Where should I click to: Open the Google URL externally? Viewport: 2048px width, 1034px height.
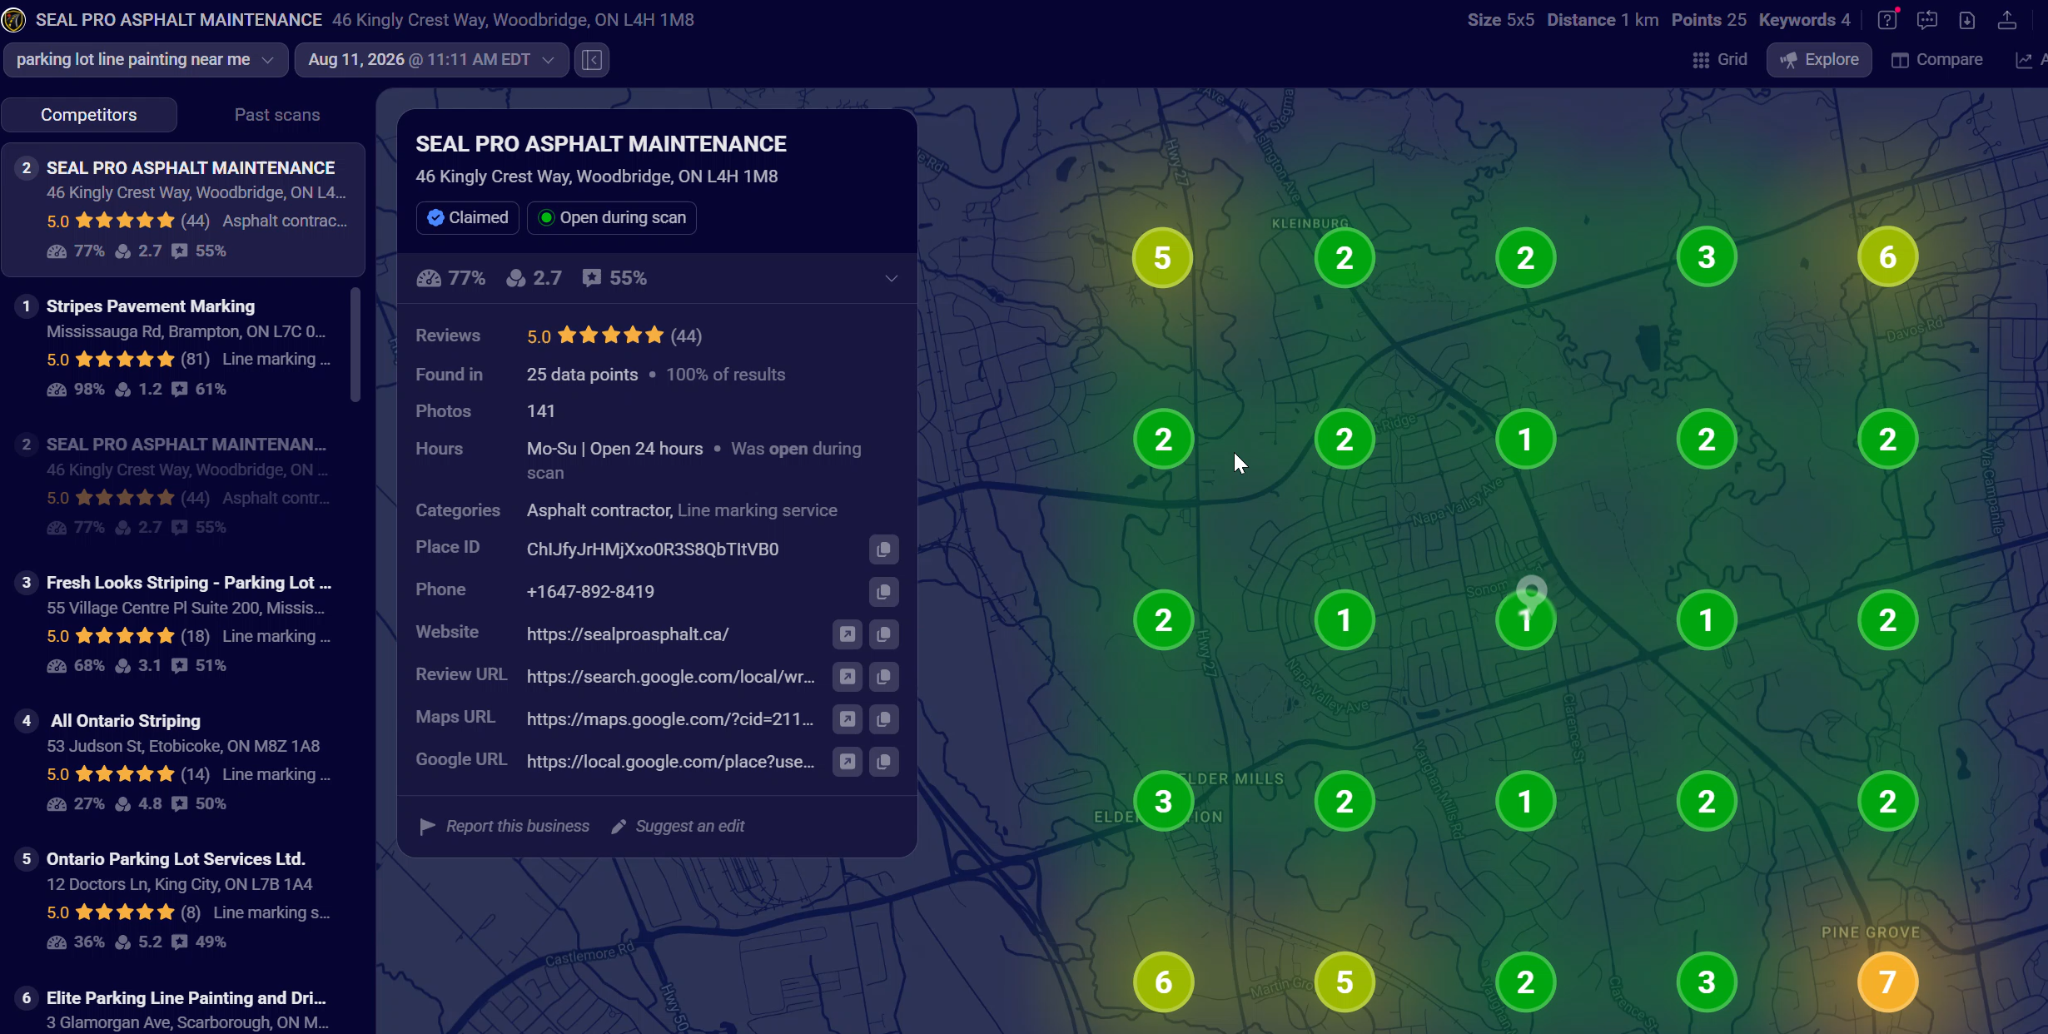[847, 762]
